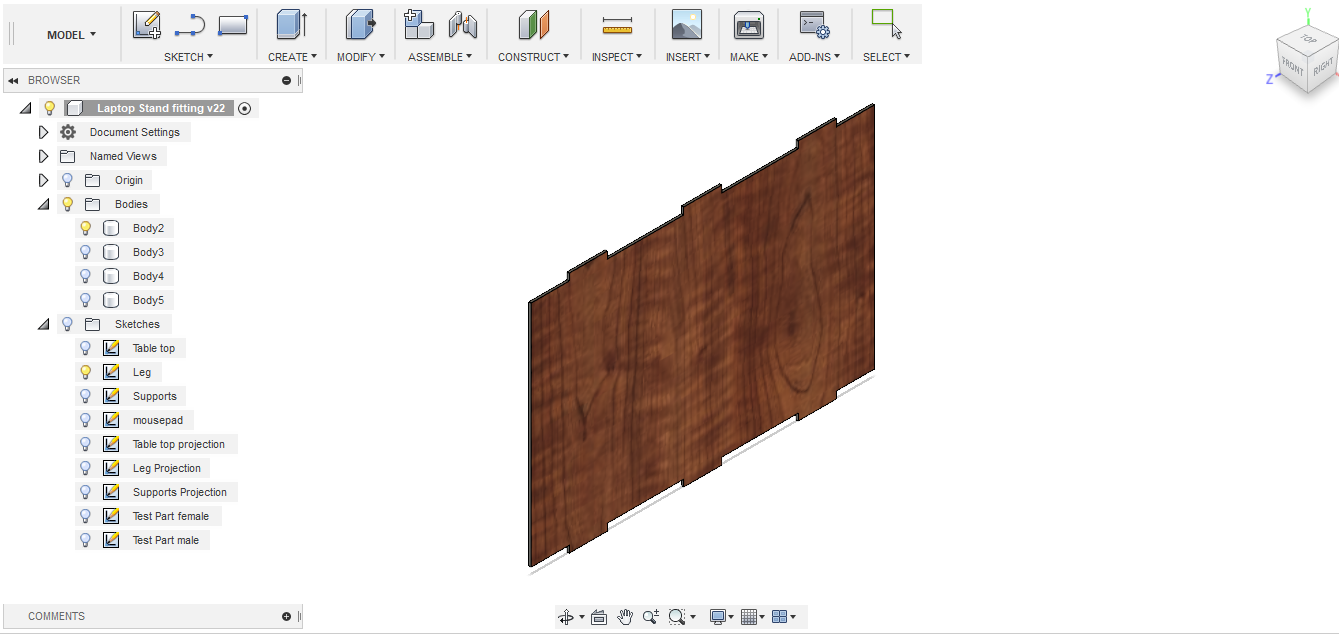Select the Rectangle sketch tool icon
1339x634 pixels.
[233, 25]
